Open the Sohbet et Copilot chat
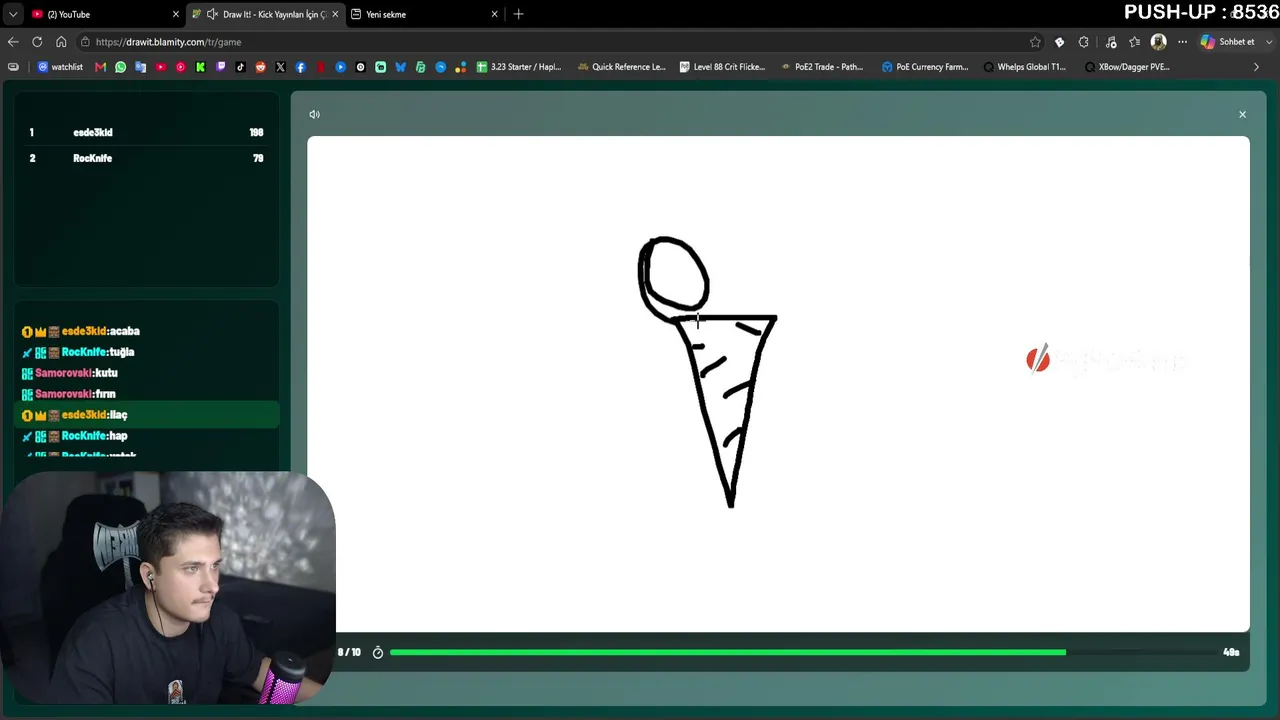Screen dimensions: 1280x720 tap(1228, 42)
